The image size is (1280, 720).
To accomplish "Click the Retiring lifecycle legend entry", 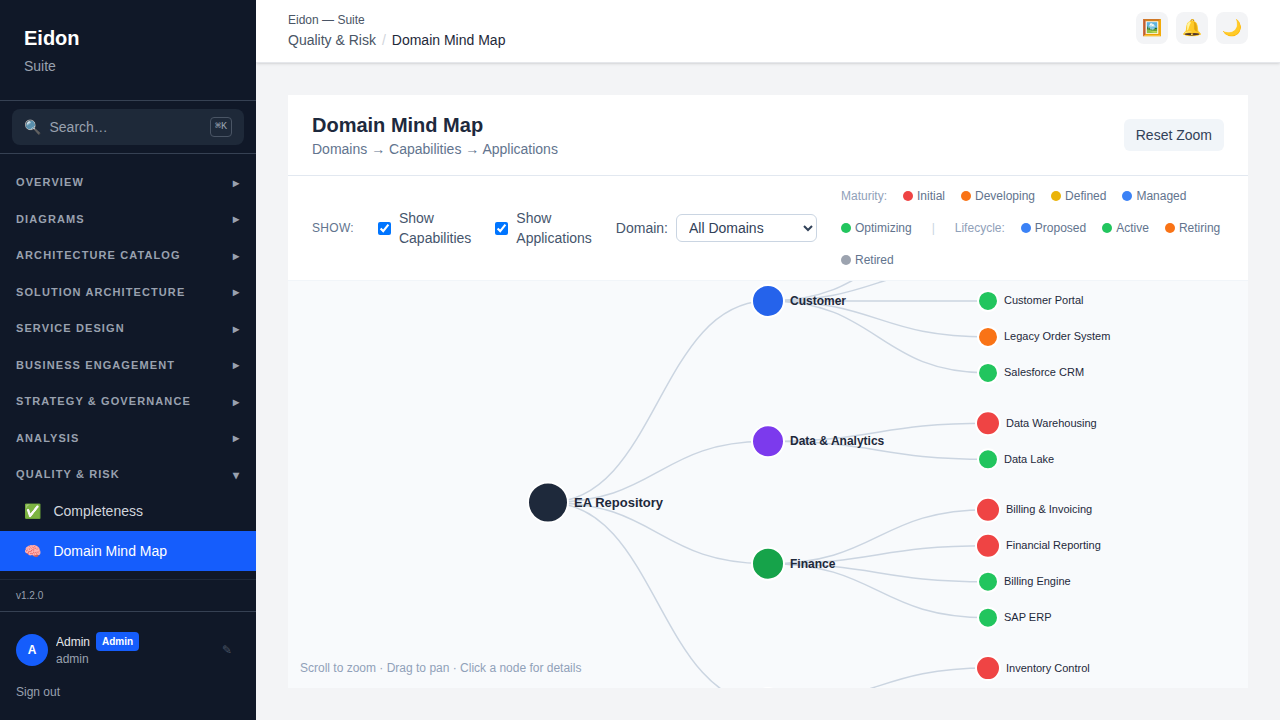I will pyautogui.click(x=1192, y=228).
